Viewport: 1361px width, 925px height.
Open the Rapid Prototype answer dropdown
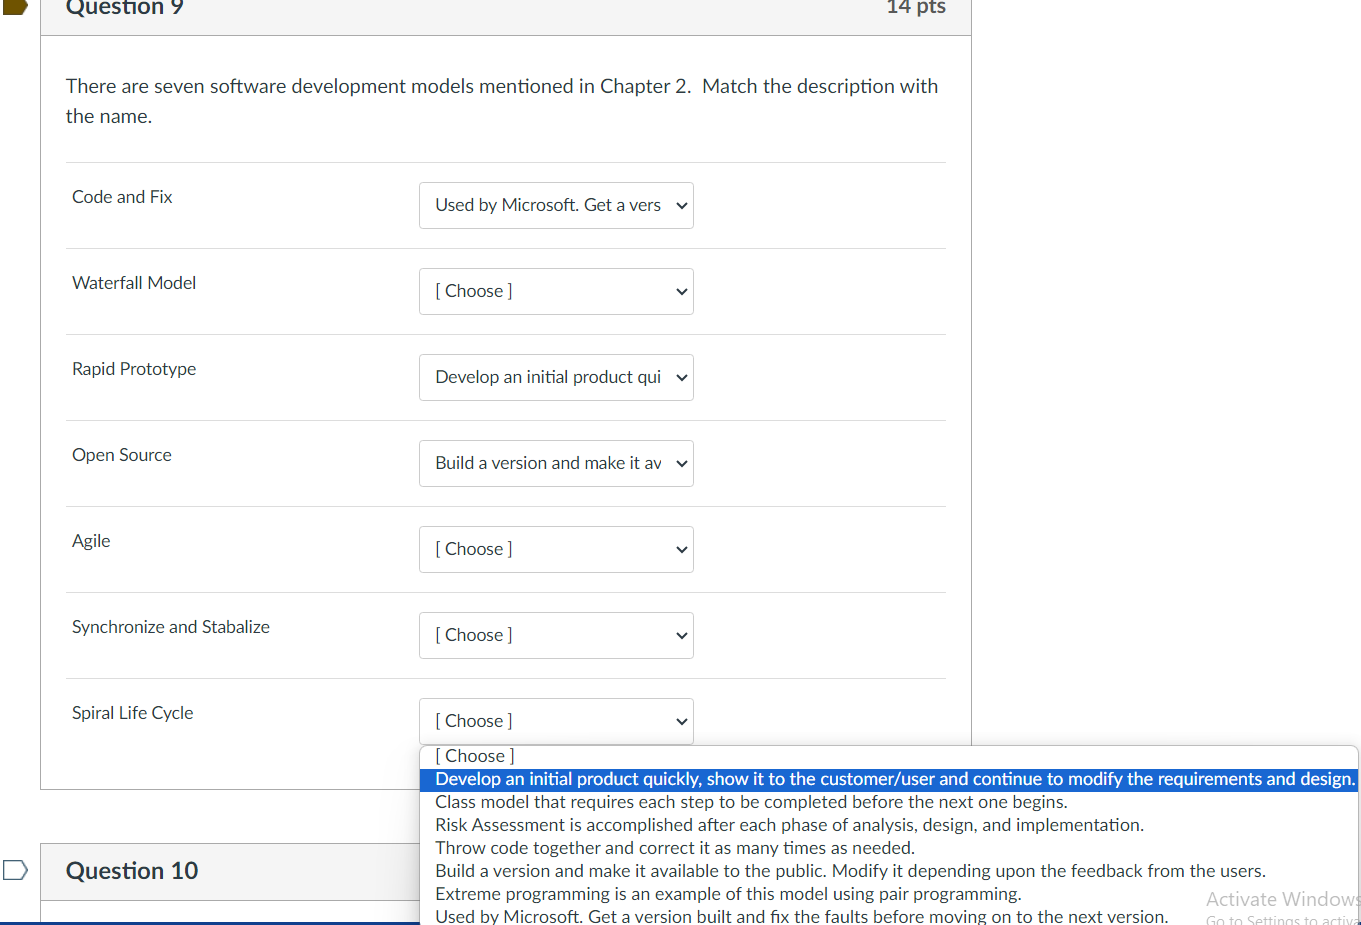coord(556,377)
